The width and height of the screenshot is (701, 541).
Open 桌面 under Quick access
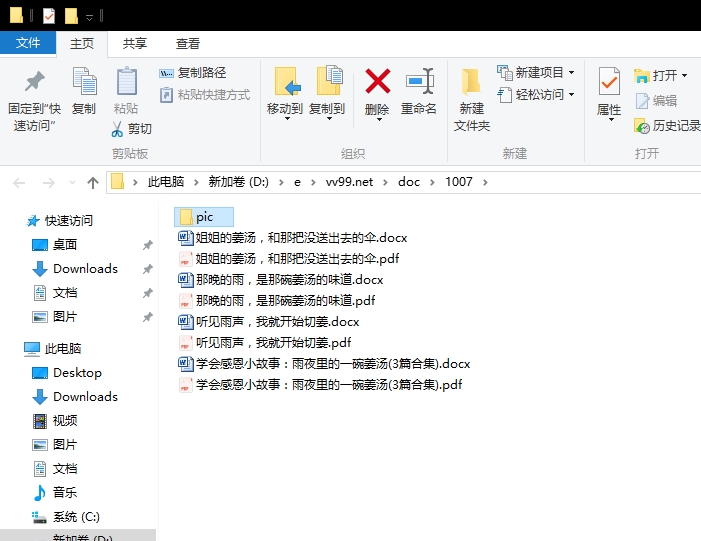coord(55,245)
